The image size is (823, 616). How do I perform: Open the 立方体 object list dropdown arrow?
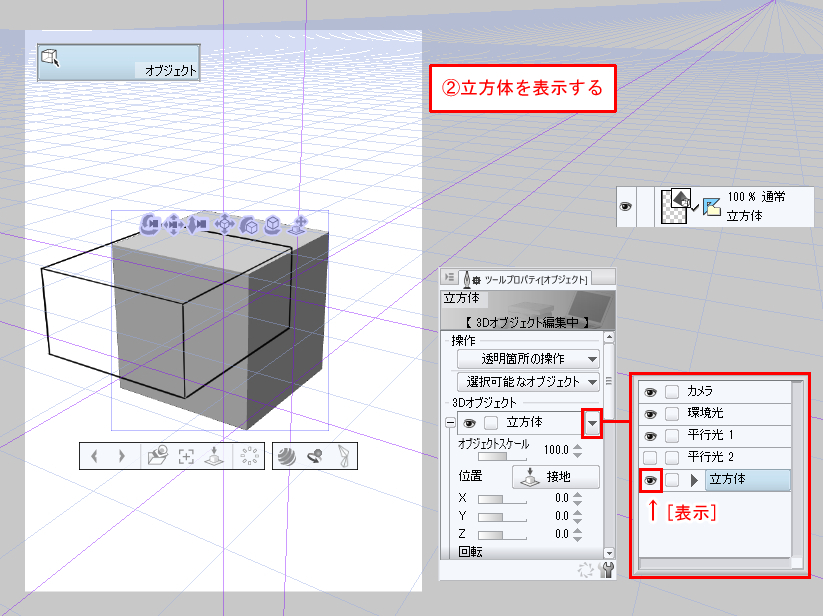click(592, 423)
